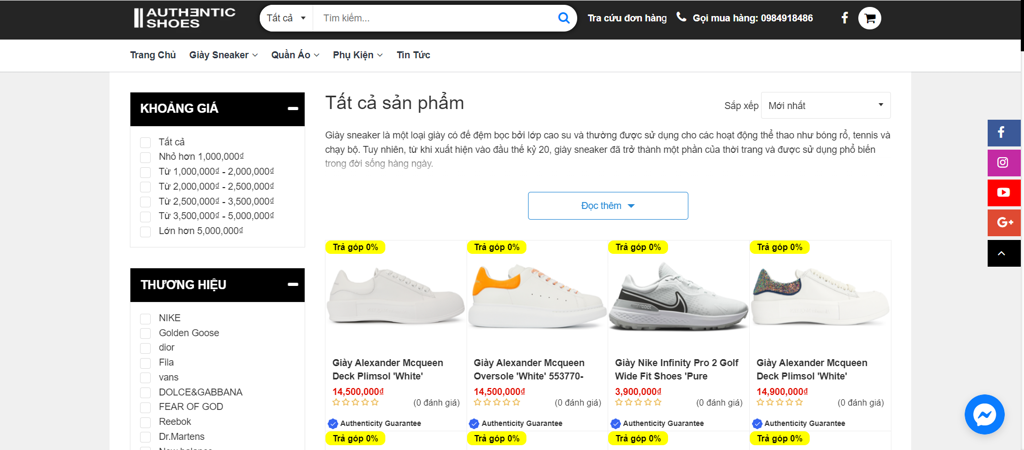Click the scroll-to-top arrow icon
This screenshot has width=1024, height=450.
1003,253
